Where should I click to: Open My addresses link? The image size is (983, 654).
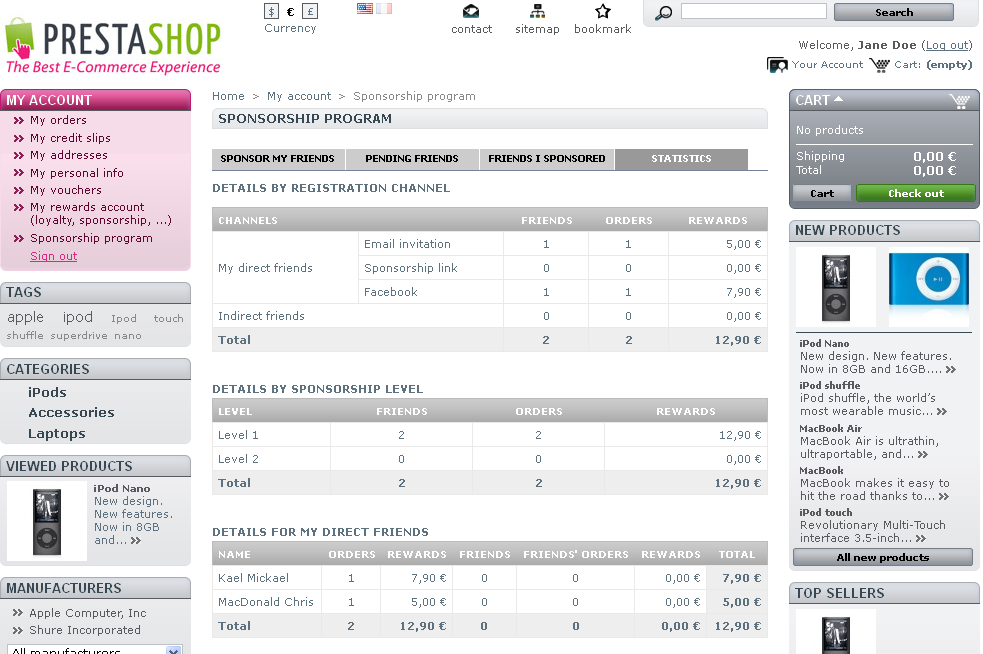tap(69, 155)
